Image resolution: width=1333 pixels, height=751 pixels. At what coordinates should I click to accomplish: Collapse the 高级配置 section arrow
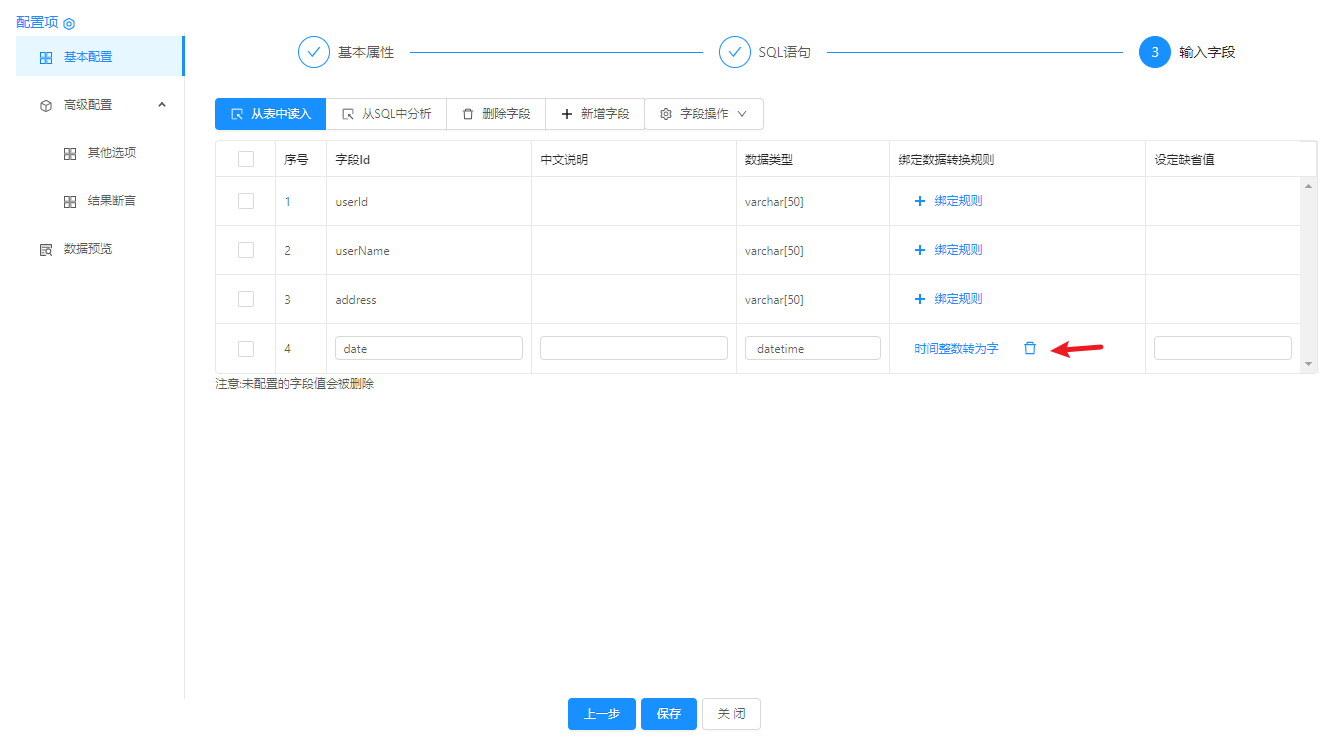coord(162,104)
